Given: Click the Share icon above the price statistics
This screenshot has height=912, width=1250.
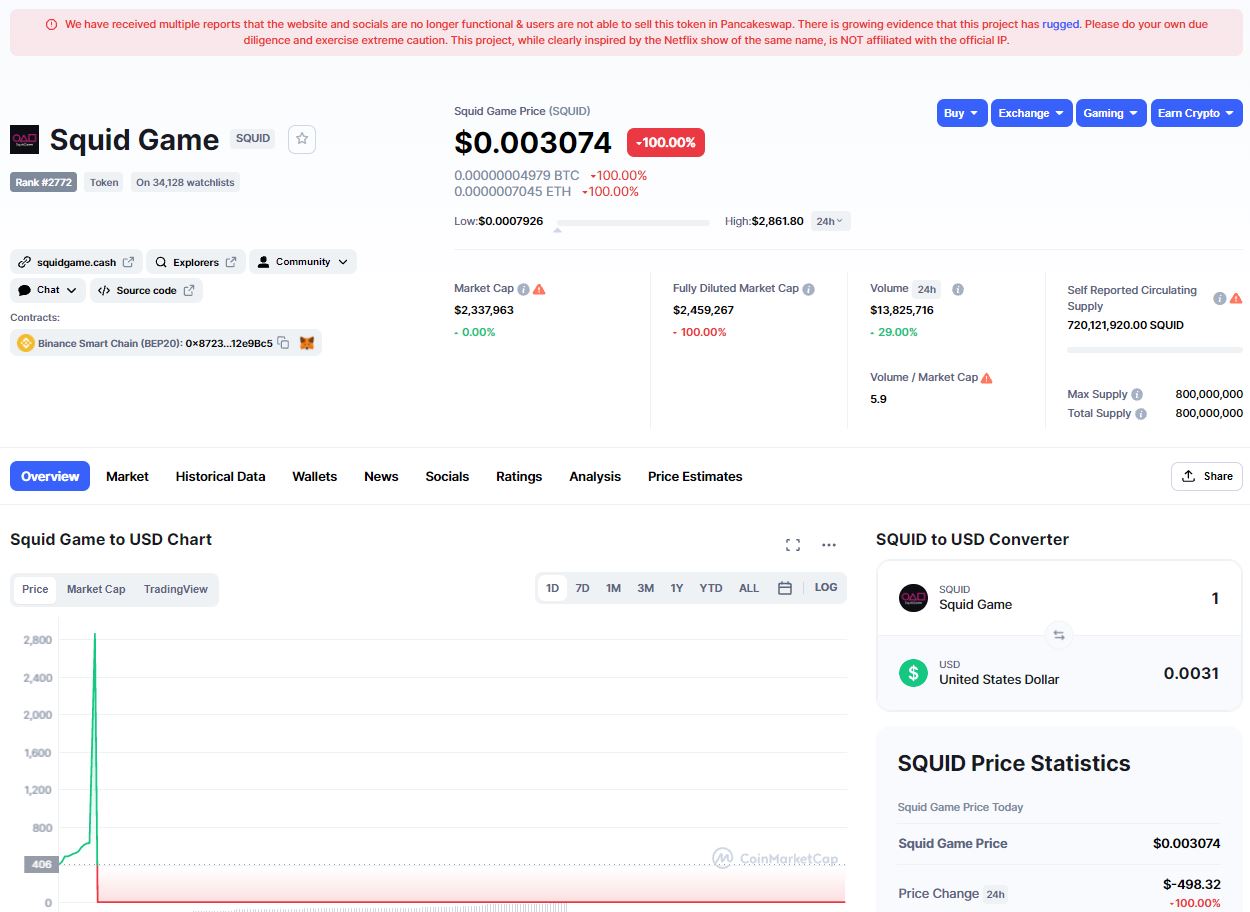Looking at the screenshot, I should pyautogui.click(x=1206, y=476).
